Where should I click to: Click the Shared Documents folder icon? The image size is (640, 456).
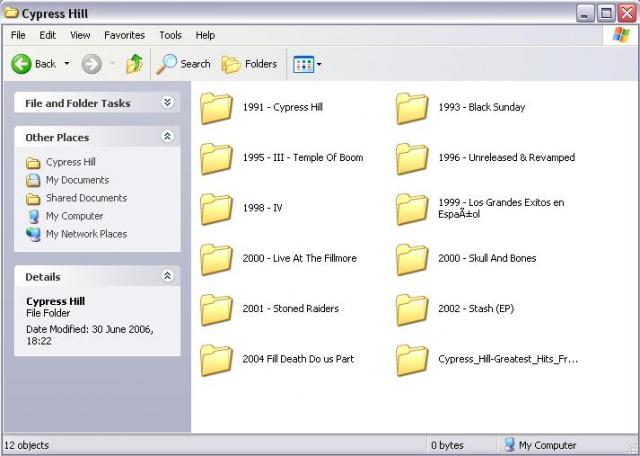[x=33, y=199]
